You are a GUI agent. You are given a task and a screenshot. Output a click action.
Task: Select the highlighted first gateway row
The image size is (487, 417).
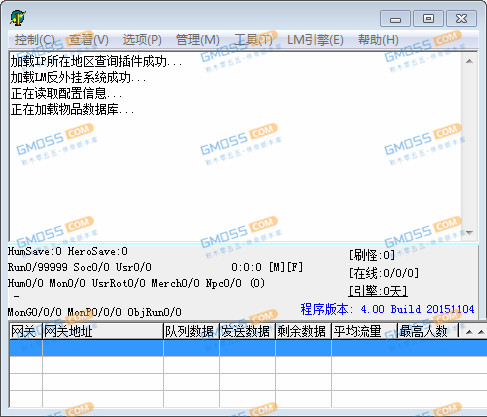(248, 348)
